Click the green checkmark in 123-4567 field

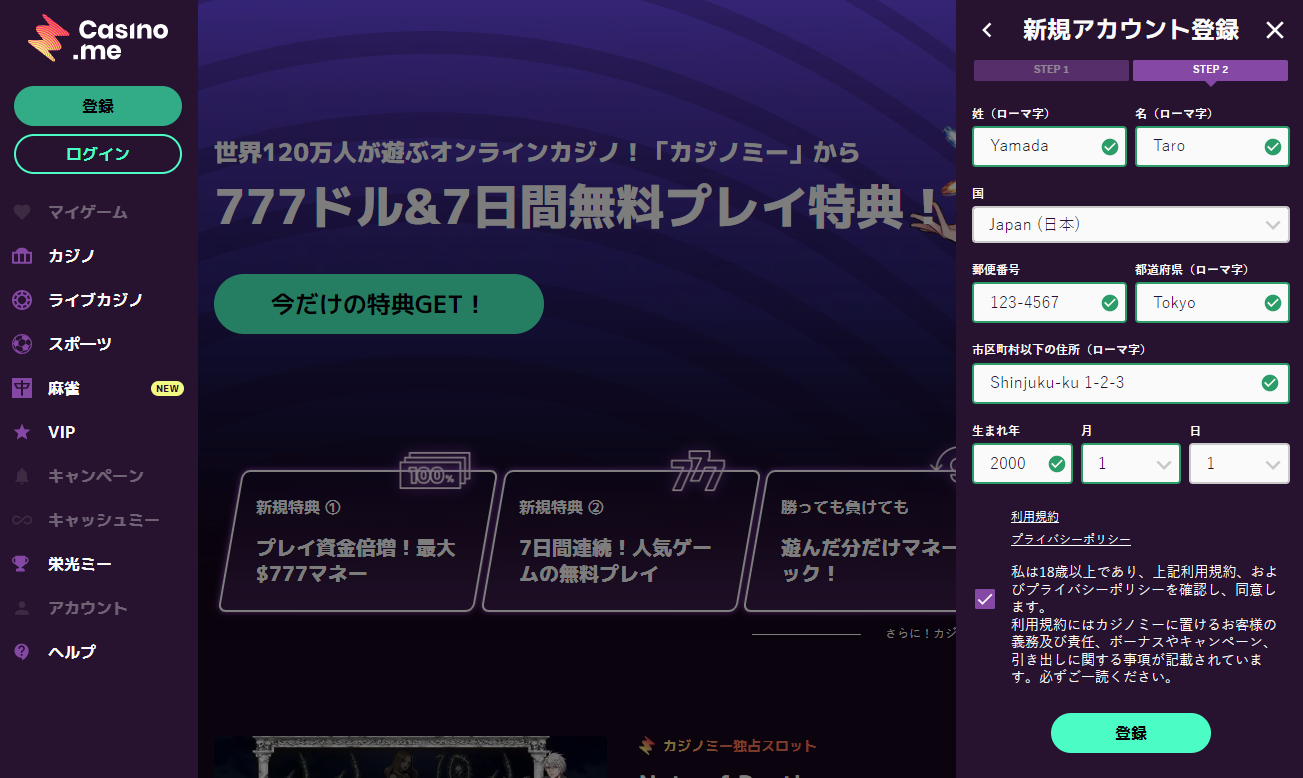coord(1109,303)
